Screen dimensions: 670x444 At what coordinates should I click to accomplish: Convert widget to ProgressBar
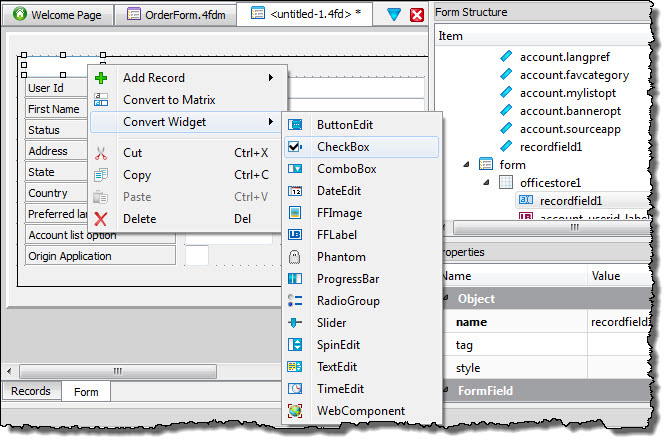pos(361,279)
